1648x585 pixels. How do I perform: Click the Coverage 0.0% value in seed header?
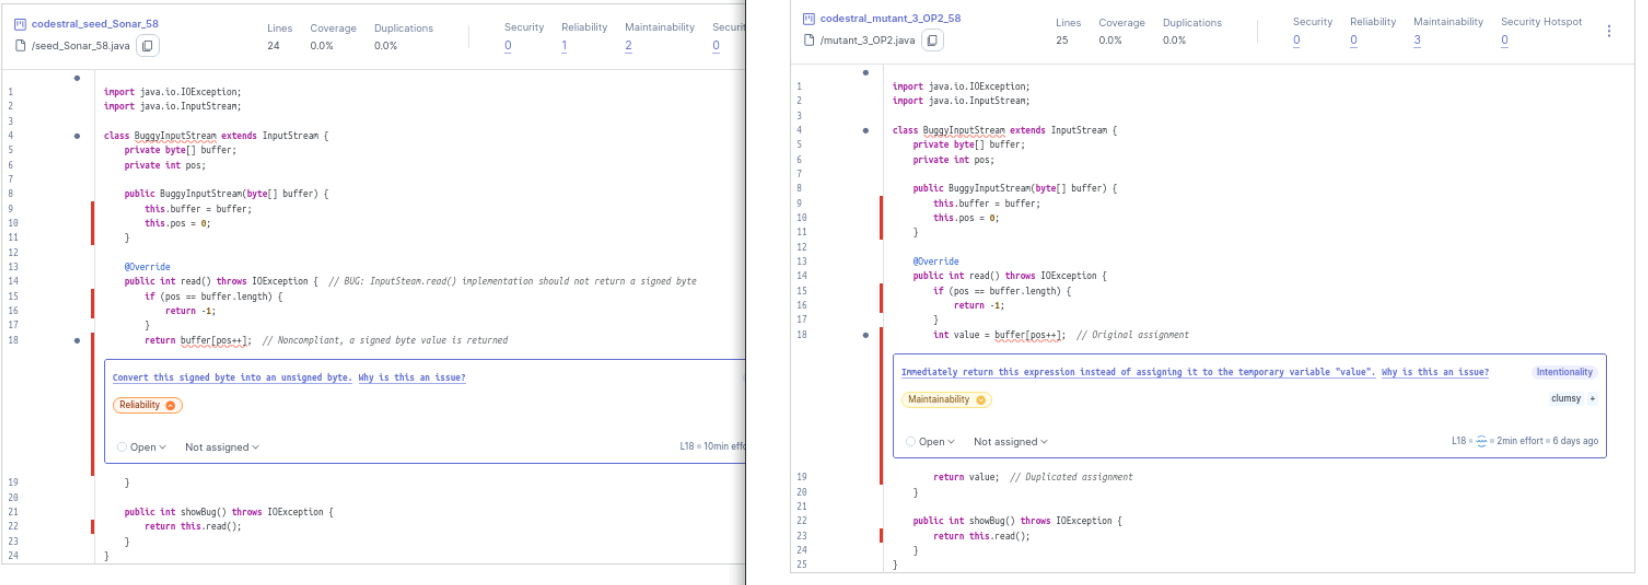(x=322, y=46)
